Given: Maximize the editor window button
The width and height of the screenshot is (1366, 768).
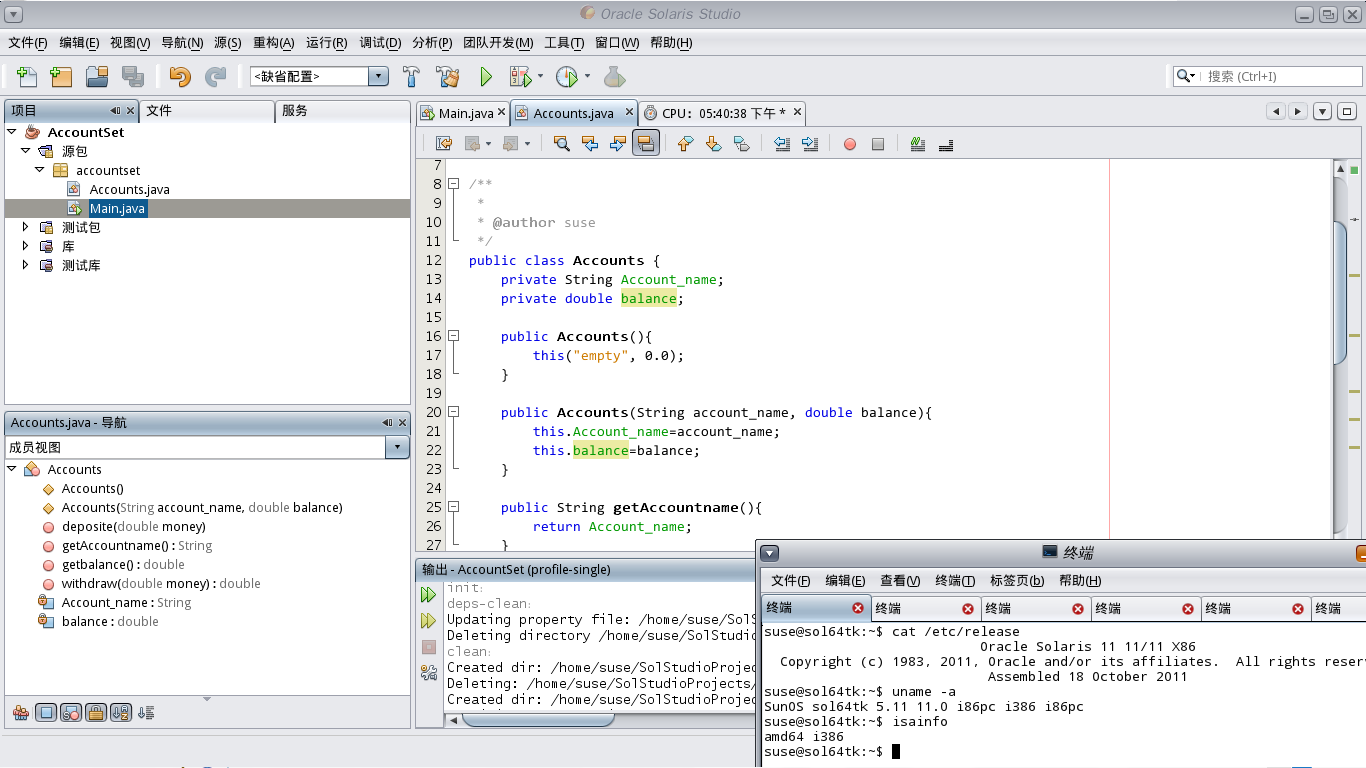Looking at the screenshot, I should coord(1347,112).
